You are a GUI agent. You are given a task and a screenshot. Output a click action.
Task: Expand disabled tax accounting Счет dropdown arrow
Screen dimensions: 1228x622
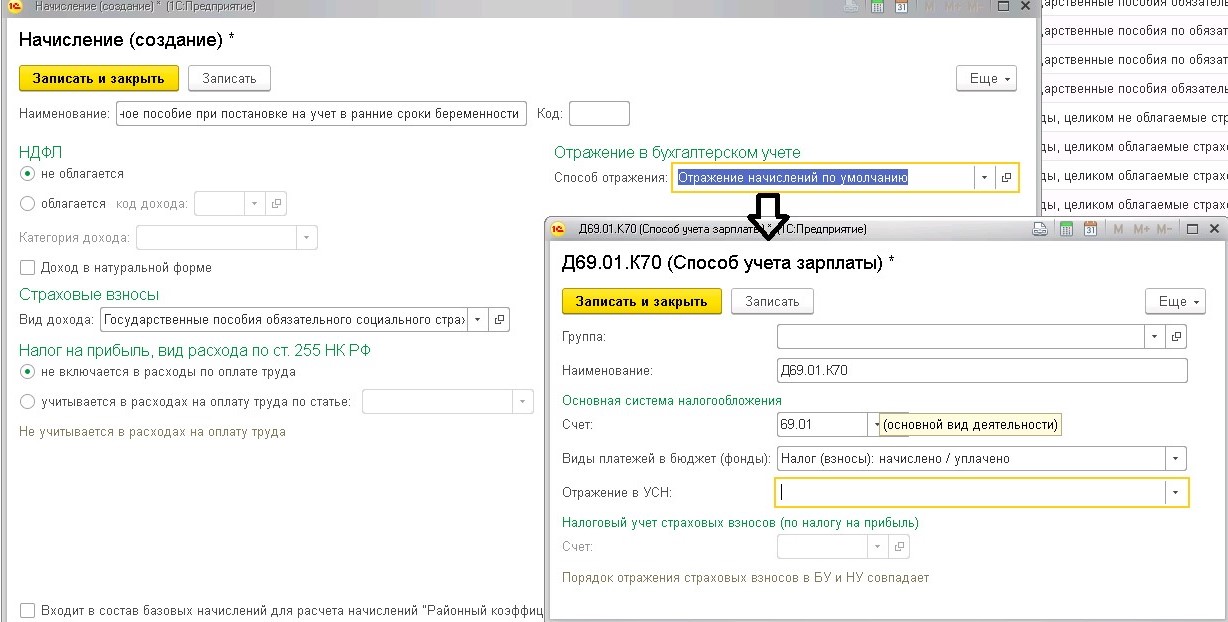click(x=877, y=547)
